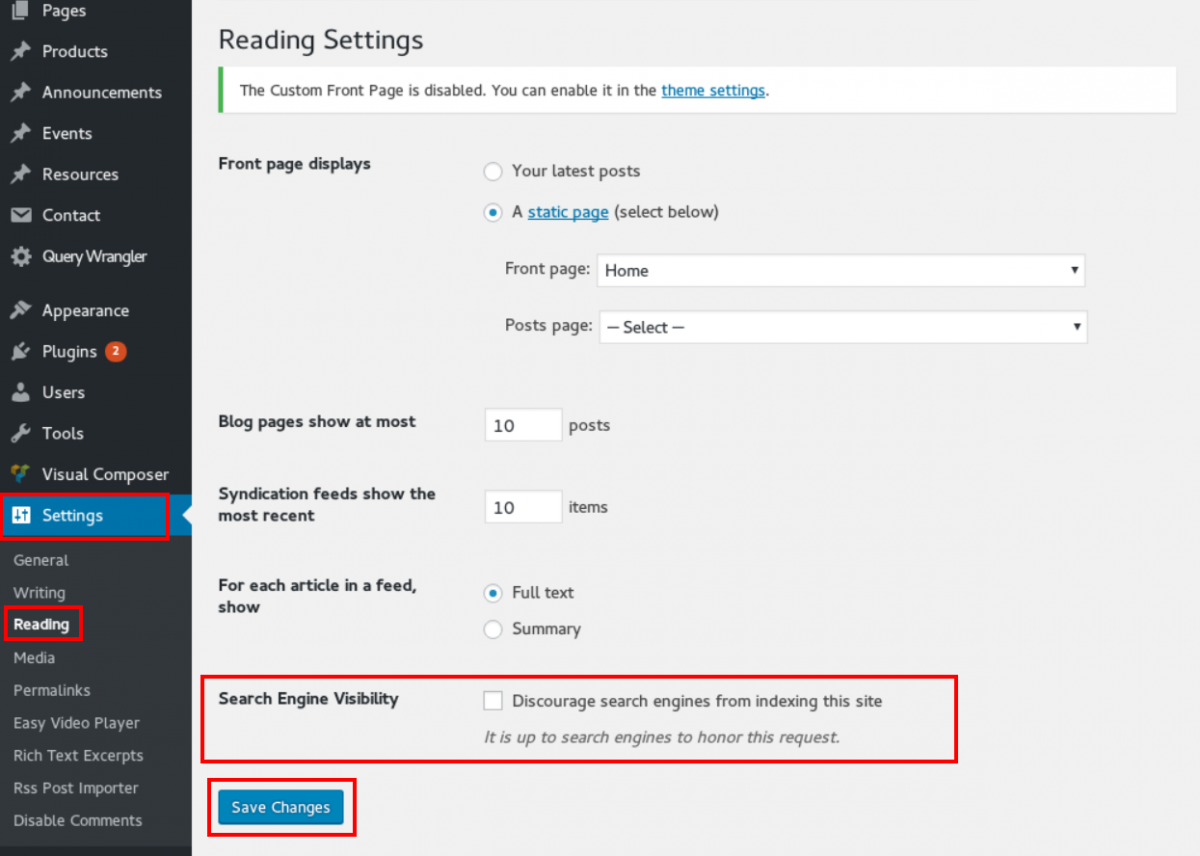The image size is (1200, 856).
Task: Open Query Wrangler via its gear icon
Action: coord(20,256)
